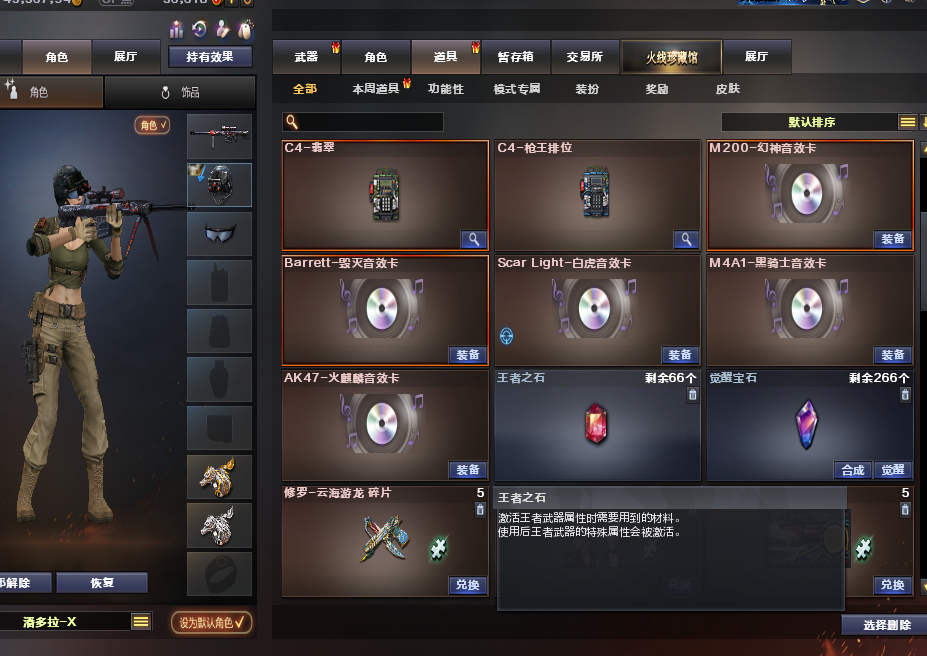Click the 选择删除 button
The width and height of the screenshot is (927, 656).
pyautogui.click(x=886, y=625)
